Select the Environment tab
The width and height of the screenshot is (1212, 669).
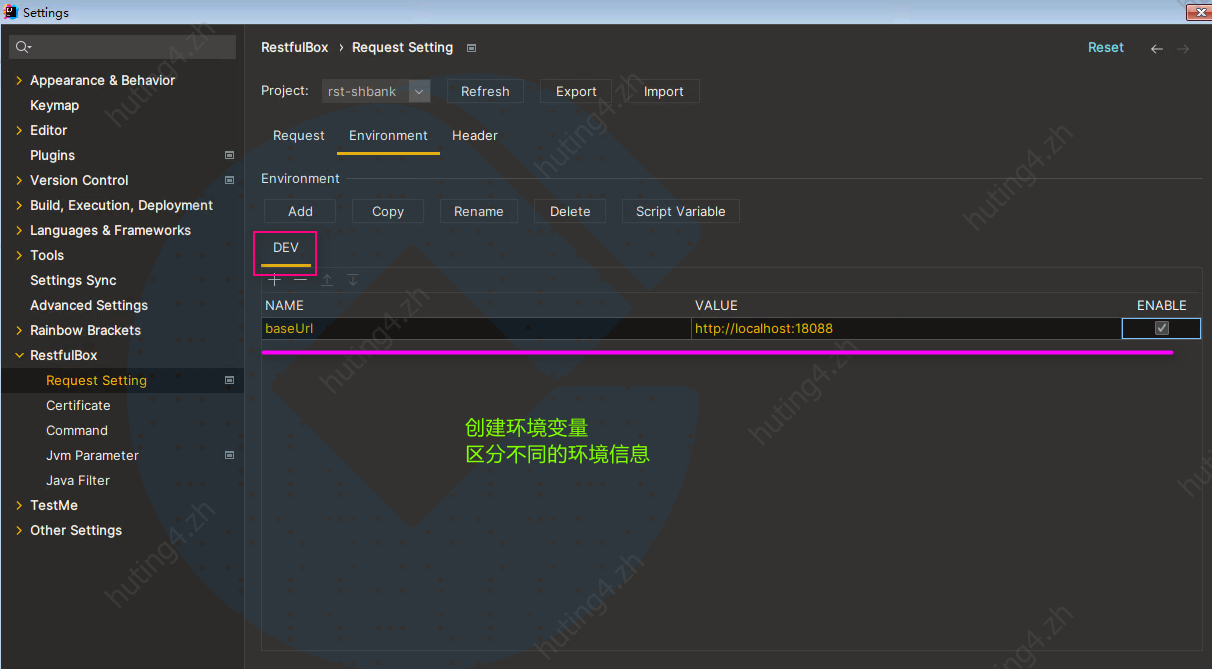[388, 136]
